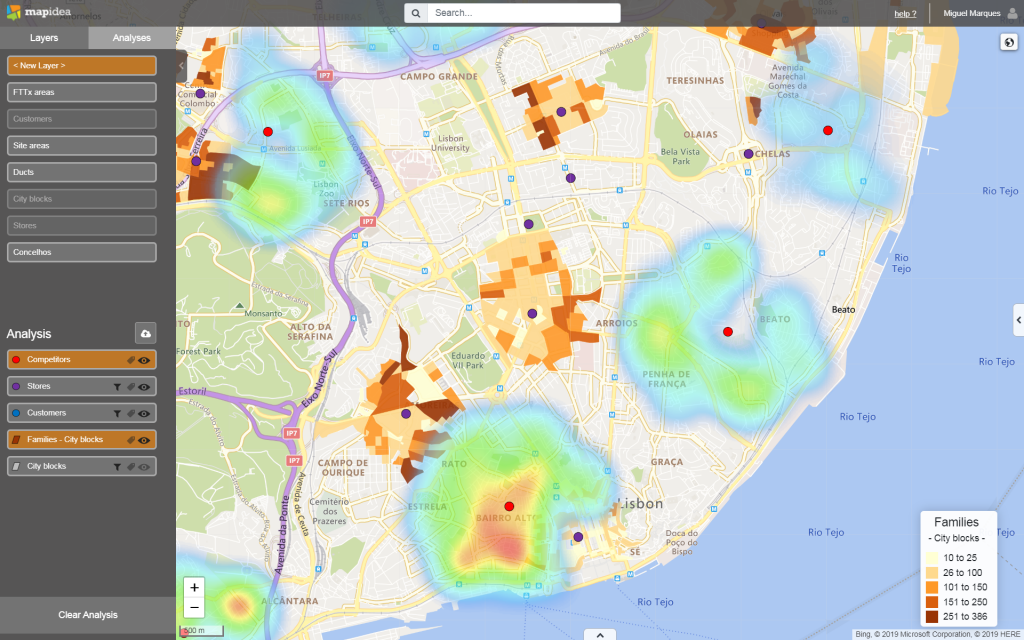The height and width of the screenshot is (640, 1024).
Task: Click purple store marker at Centro Comercial Colombo
Action: point(200,93)
